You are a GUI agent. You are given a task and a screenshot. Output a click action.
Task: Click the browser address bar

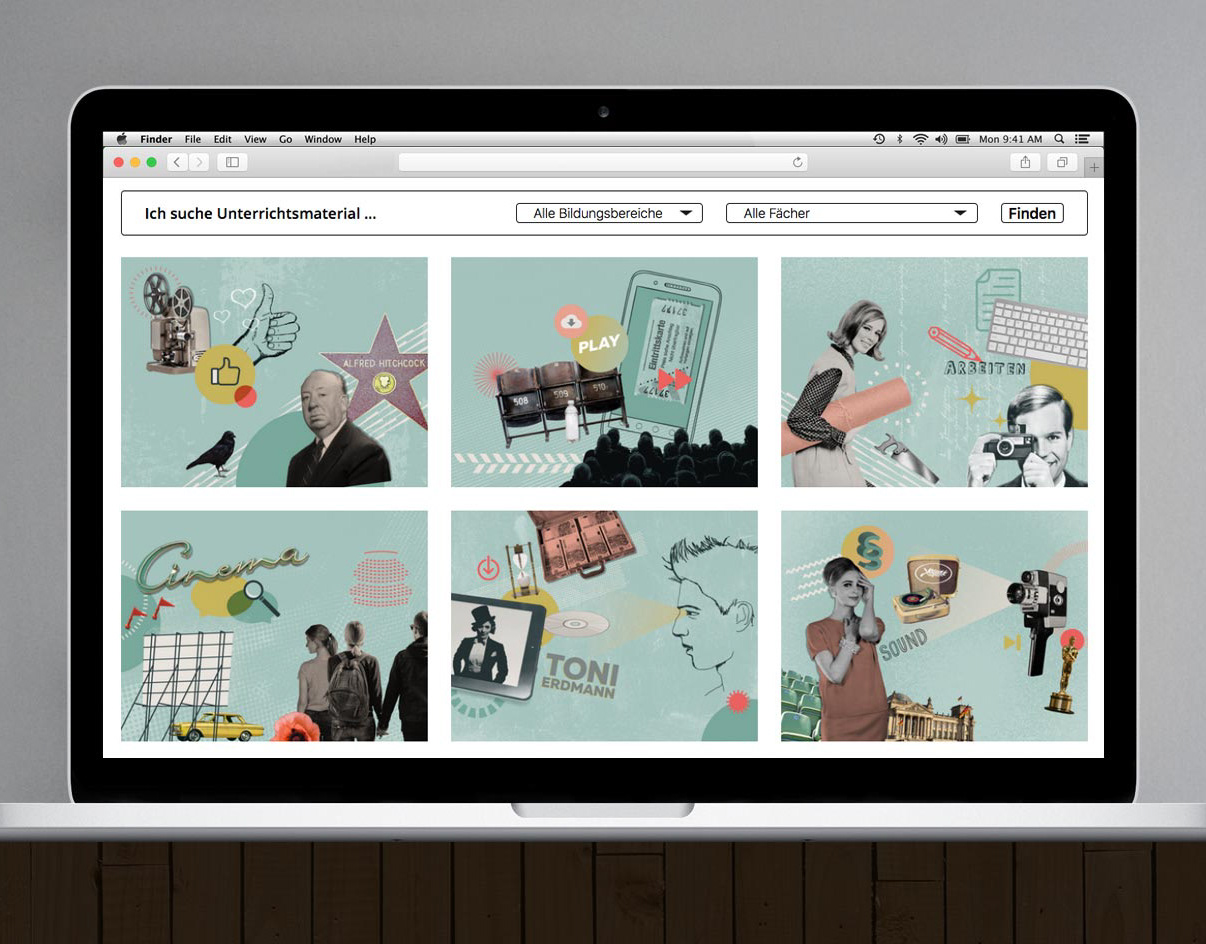(602, 162)
